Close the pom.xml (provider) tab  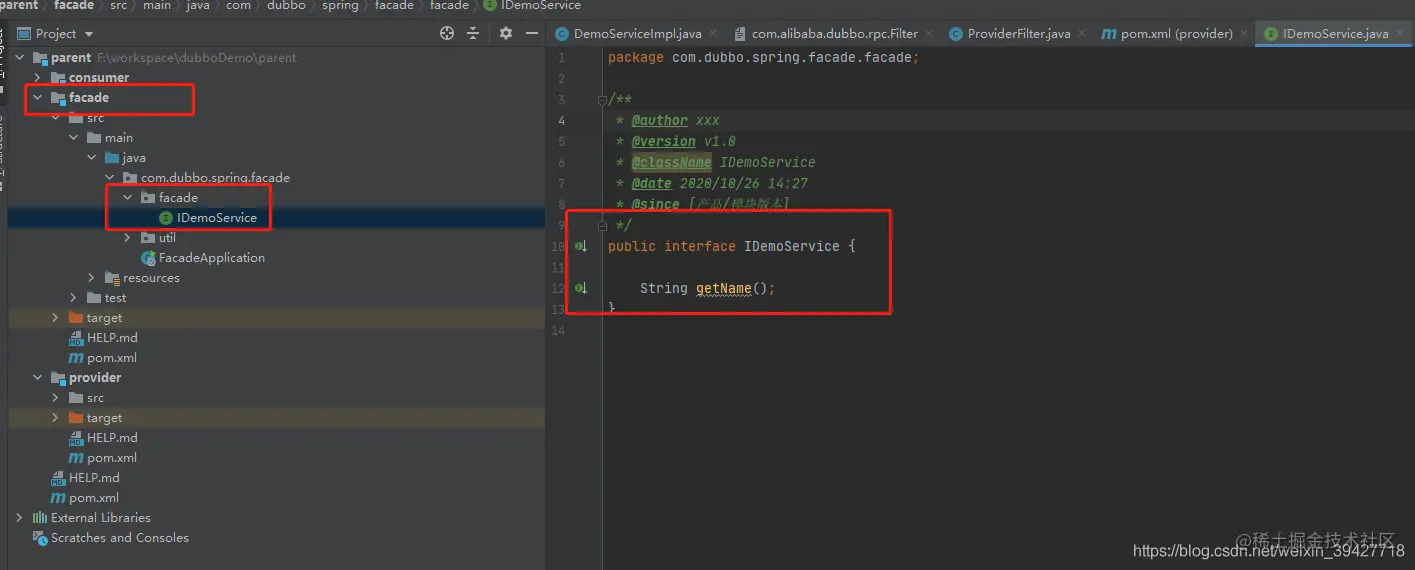coord(1243,33)
